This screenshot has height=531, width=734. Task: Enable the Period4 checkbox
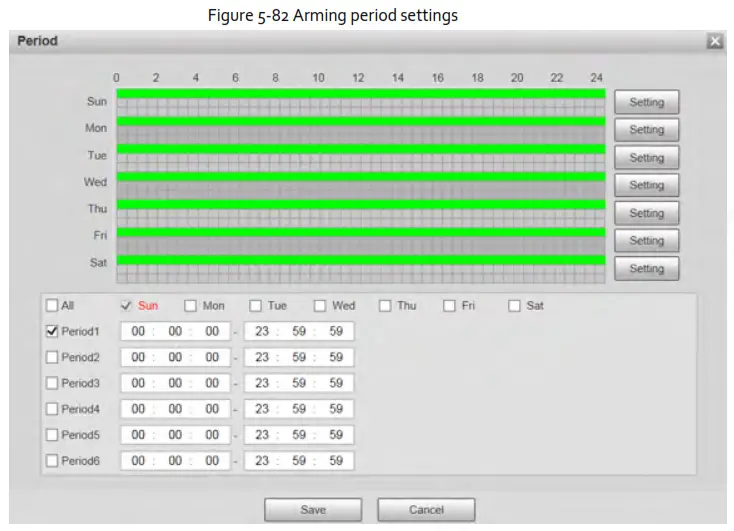52,409
